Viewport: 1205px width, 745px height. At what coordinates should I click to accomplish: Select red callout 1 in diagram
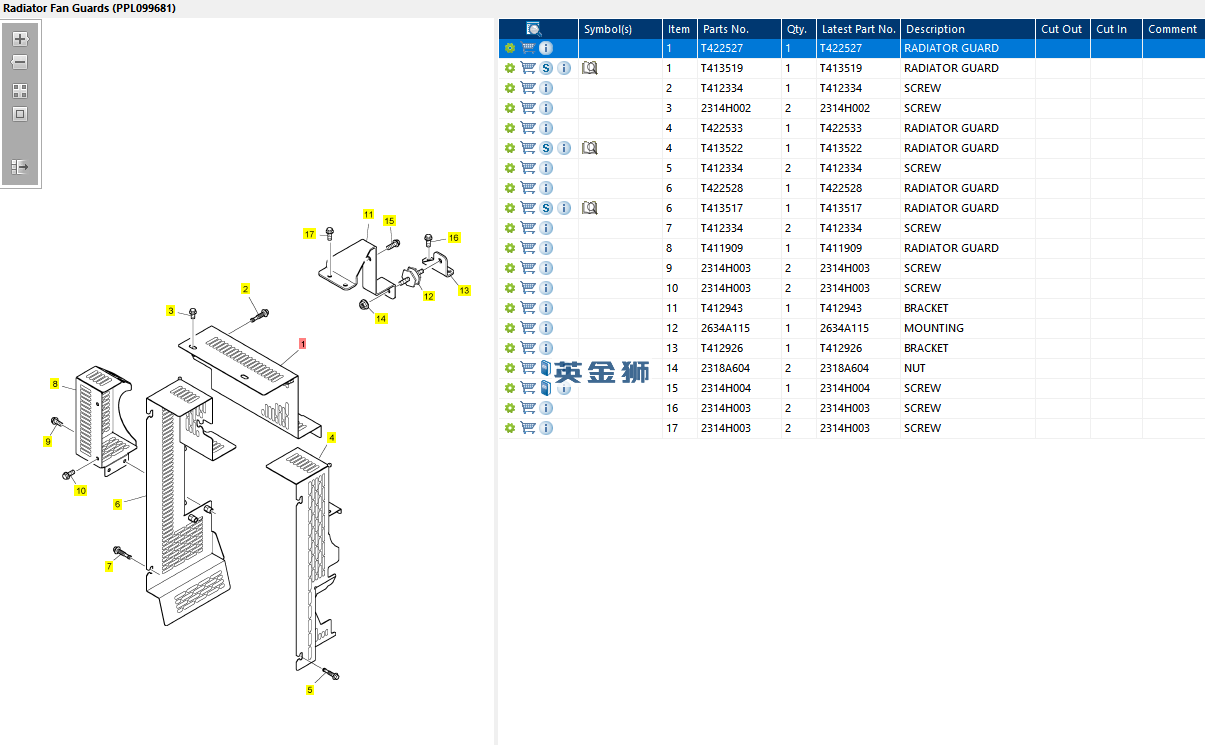click(x=303, y=343)
